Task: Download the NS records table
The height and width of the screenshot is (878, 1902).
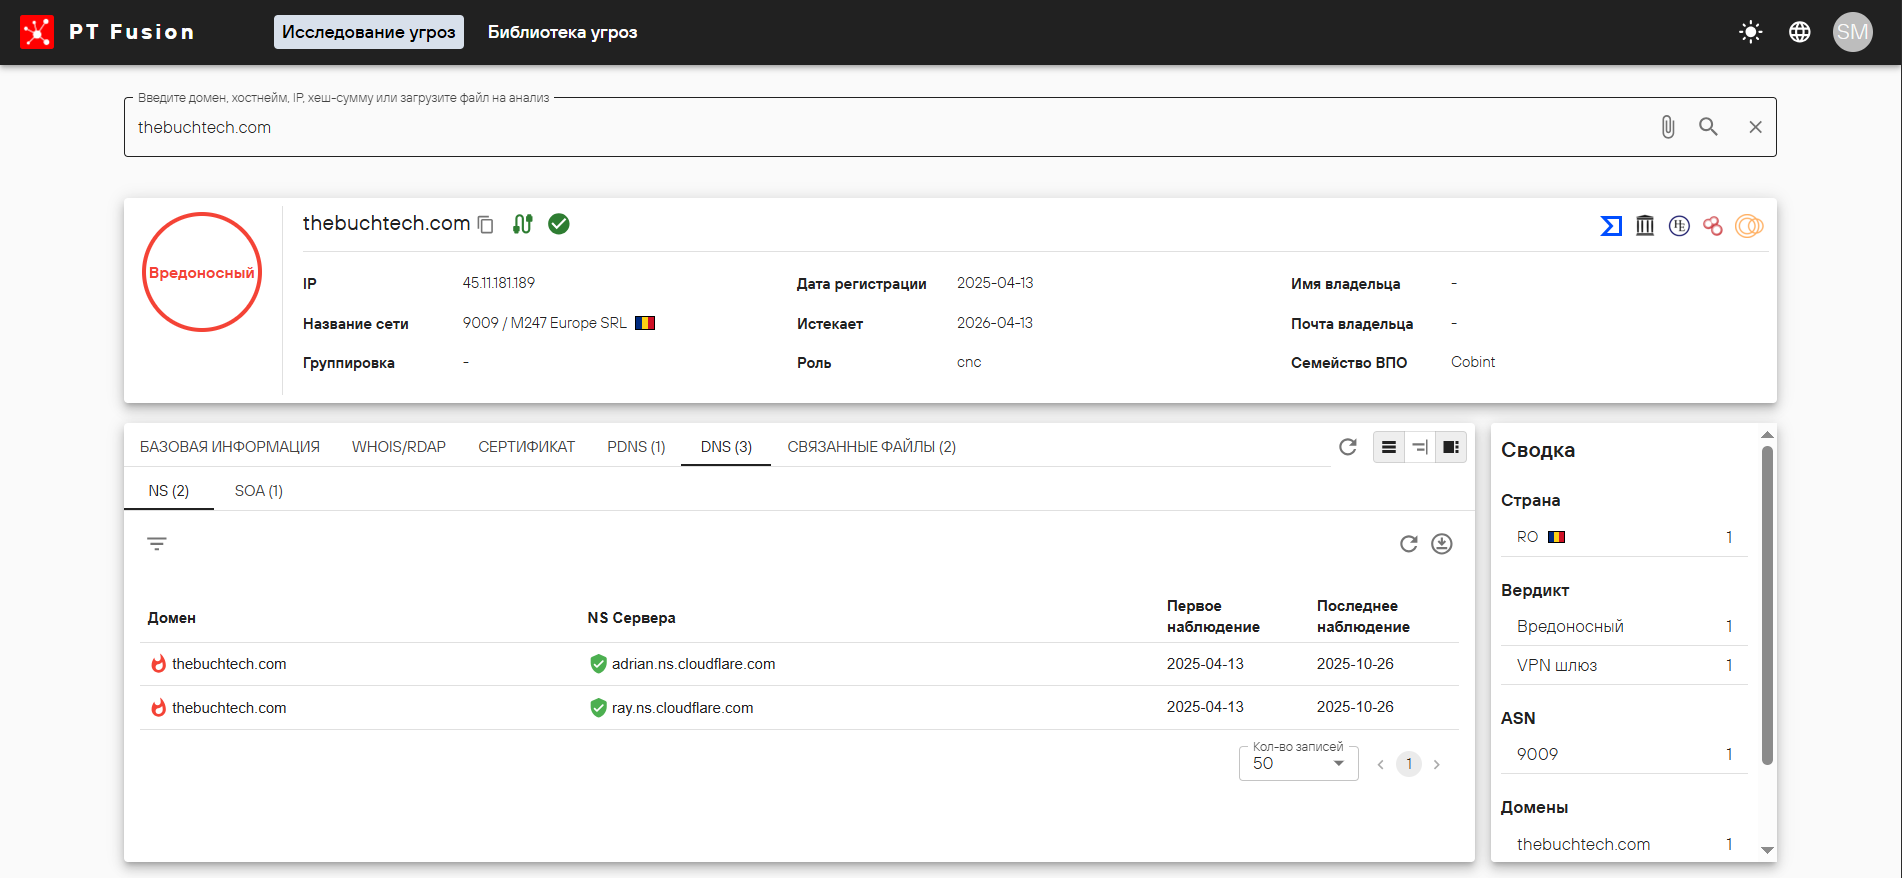Action: tap(1441, 544)
